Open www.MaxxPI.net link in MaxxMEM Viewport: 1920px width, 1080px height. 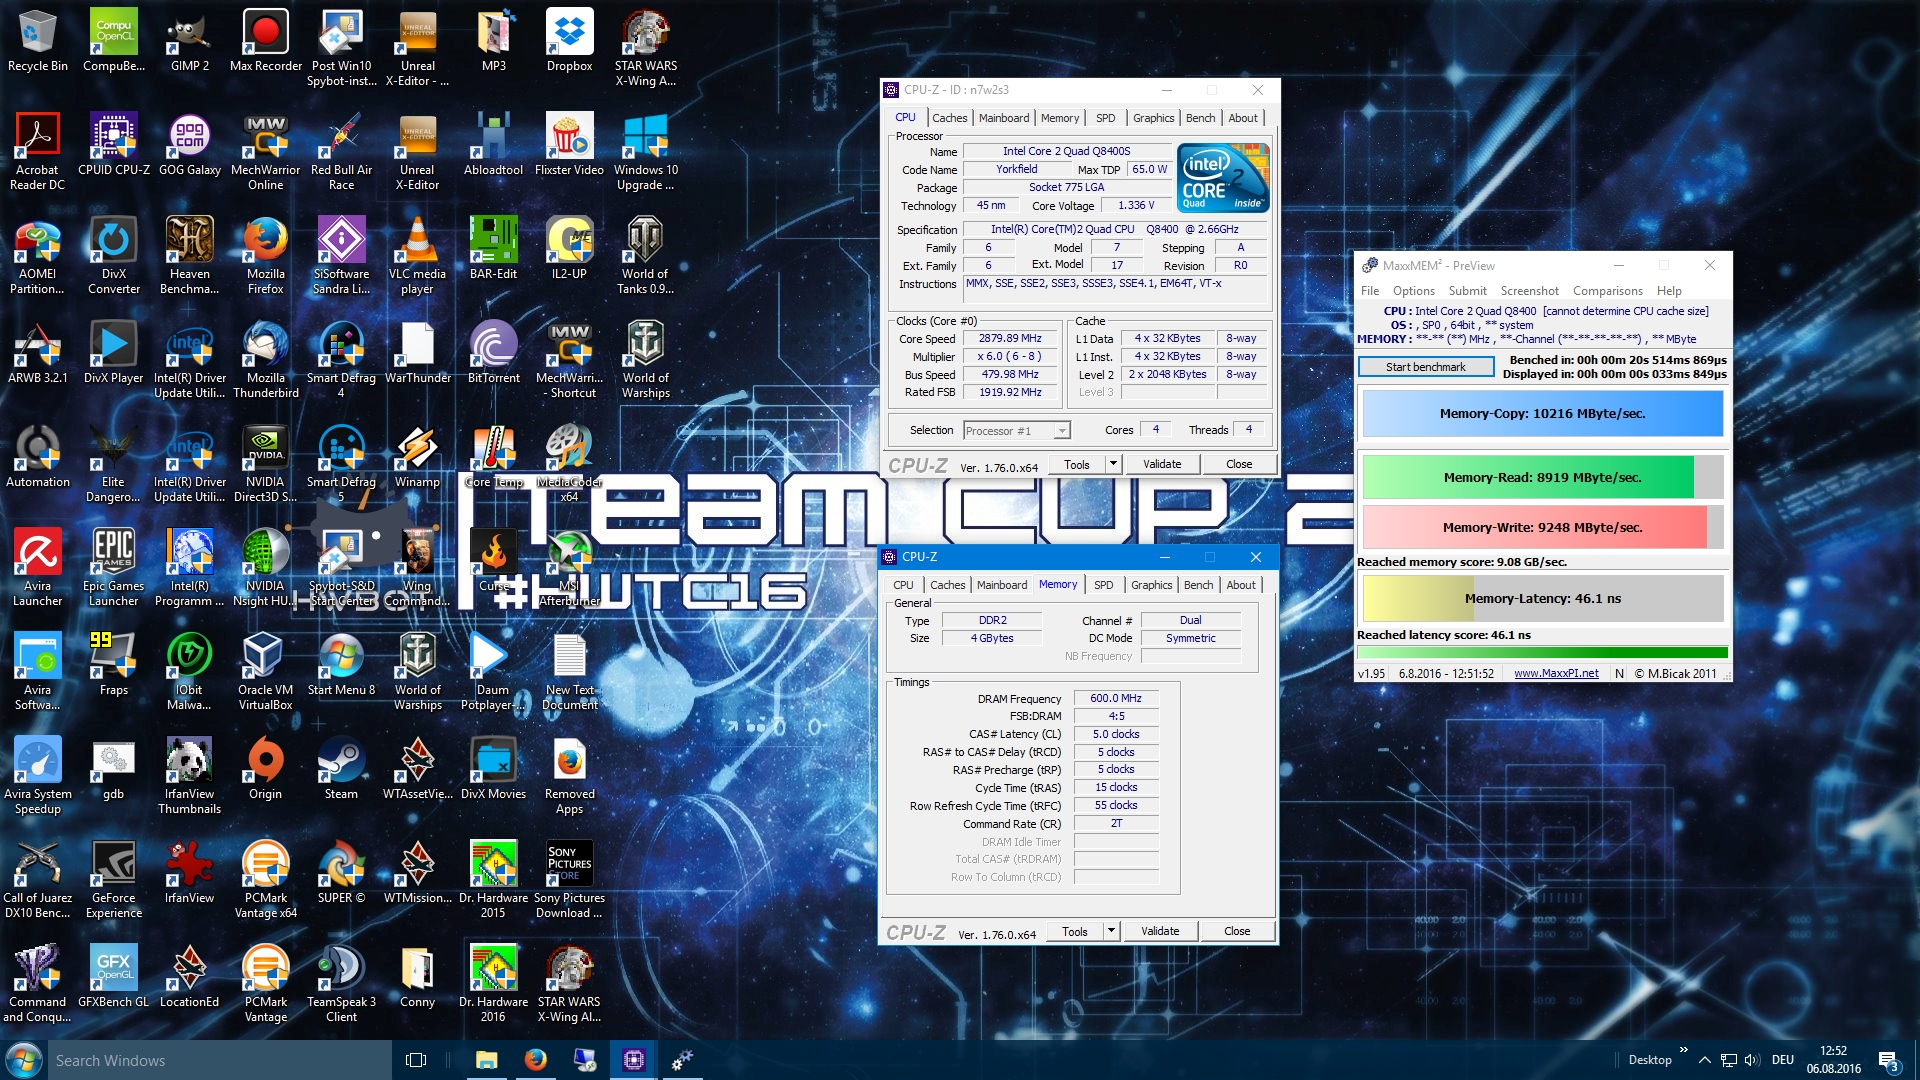[x=1556, y=673]
